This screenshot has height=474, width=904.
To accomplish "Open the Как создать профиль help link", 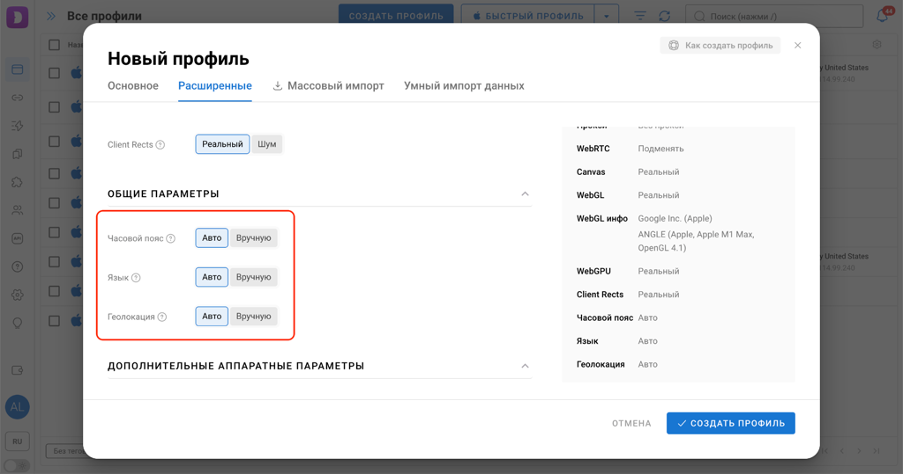I will coord(720,46).
